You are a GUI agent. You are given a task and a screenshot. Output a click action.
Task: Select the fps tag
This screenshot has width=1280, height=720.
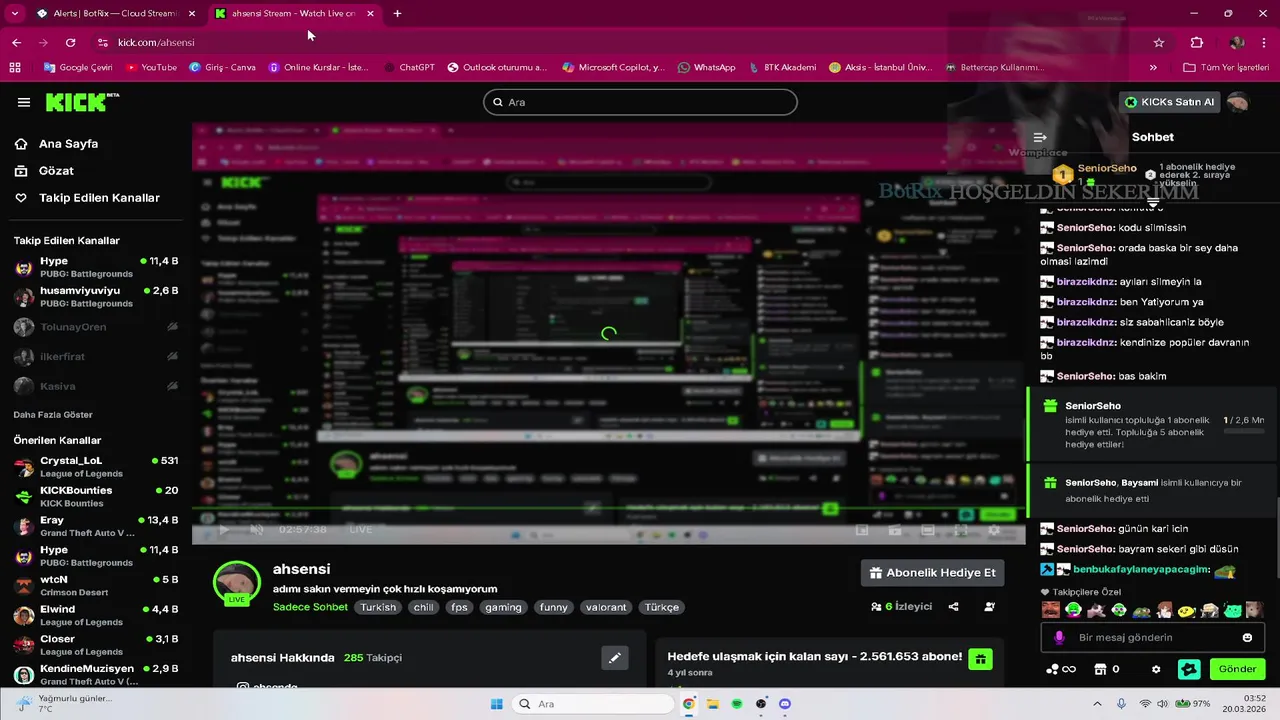click(x=459, y=607)
